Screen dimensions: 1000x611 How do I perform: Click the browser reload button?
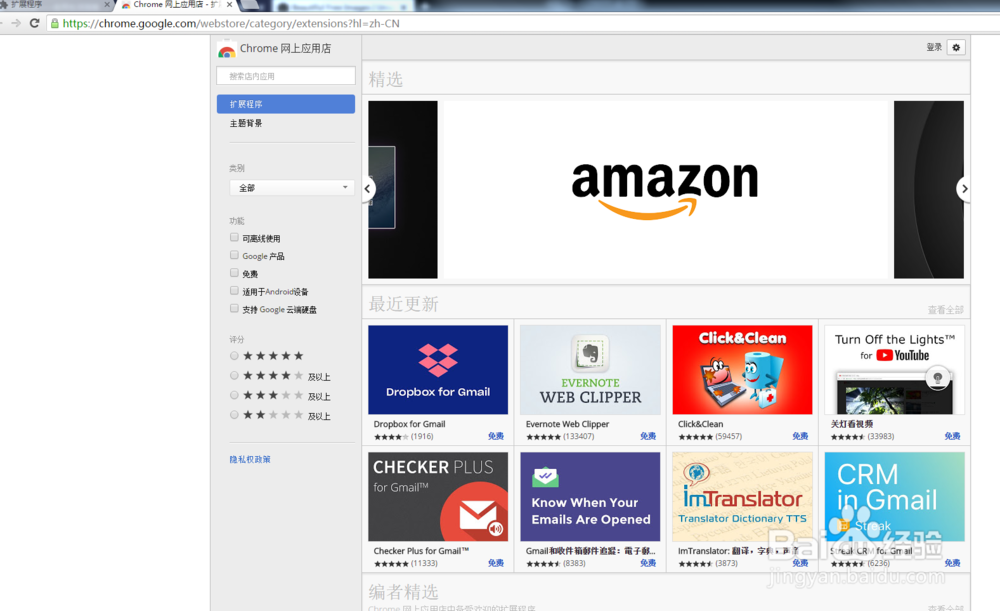click(x=34, y=24)
